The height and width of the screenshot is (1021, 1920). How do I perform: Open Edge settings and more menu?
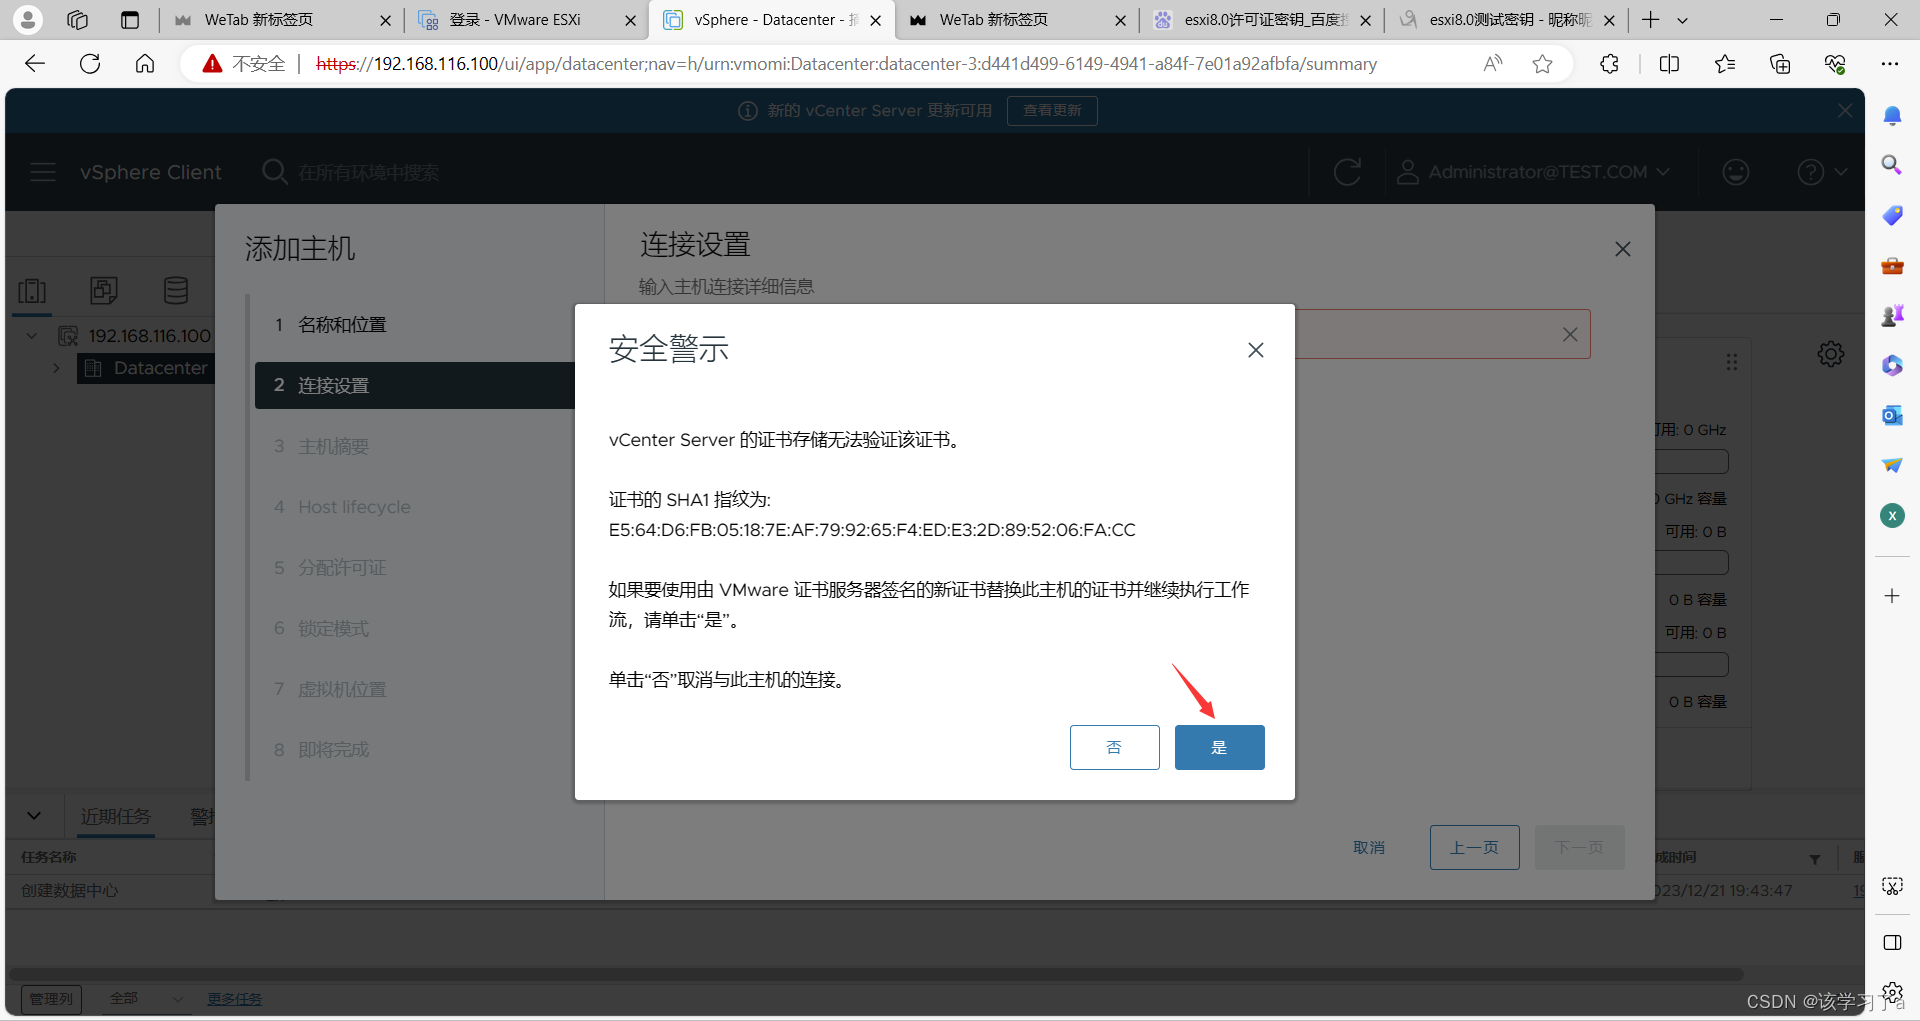(1889, 64)
